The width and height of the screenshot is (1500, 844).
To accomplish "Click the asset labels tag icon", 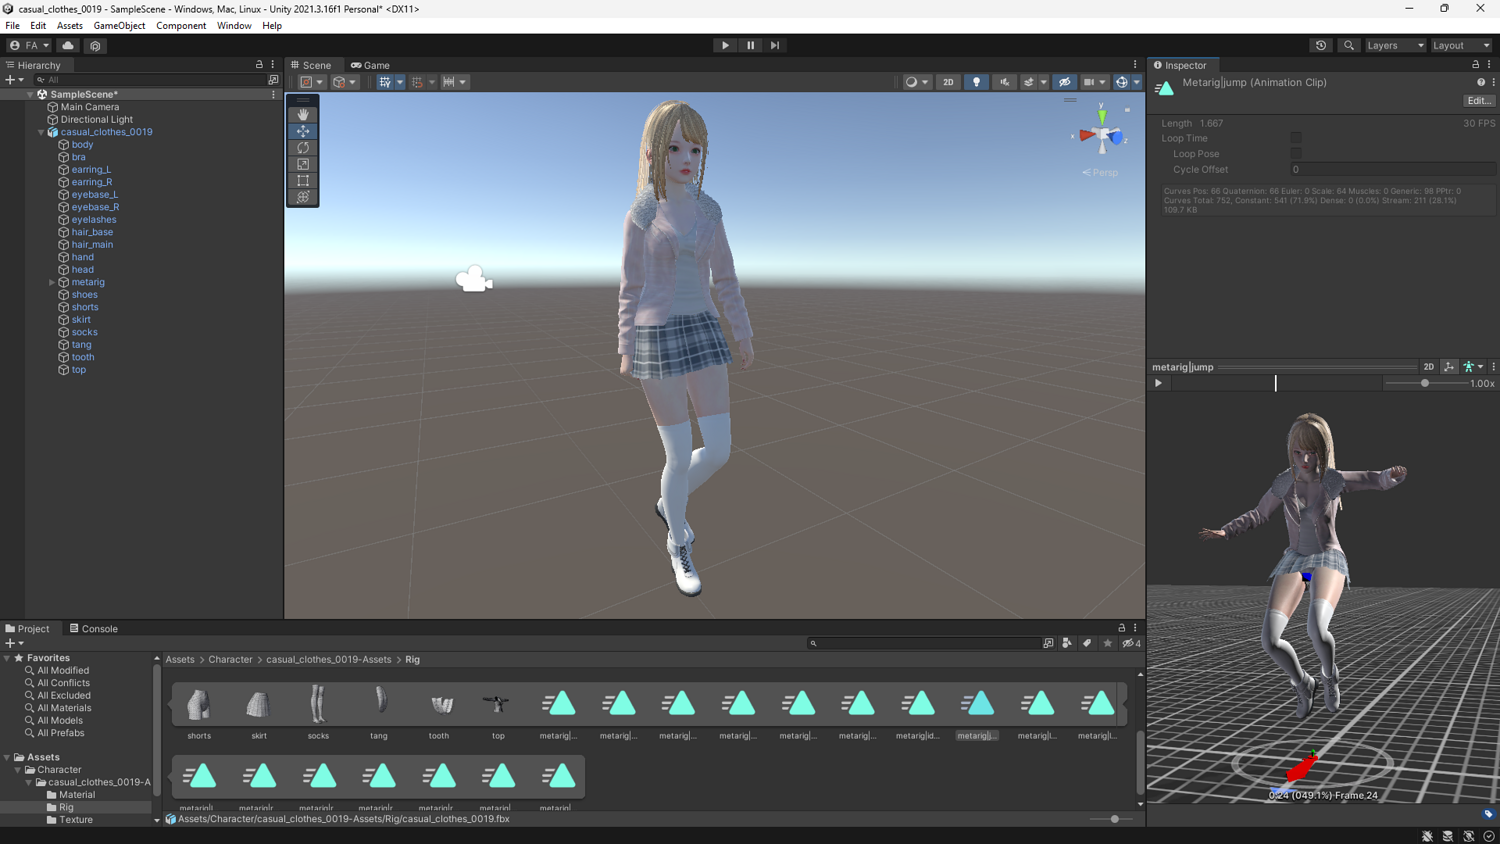I will 1488,814.
